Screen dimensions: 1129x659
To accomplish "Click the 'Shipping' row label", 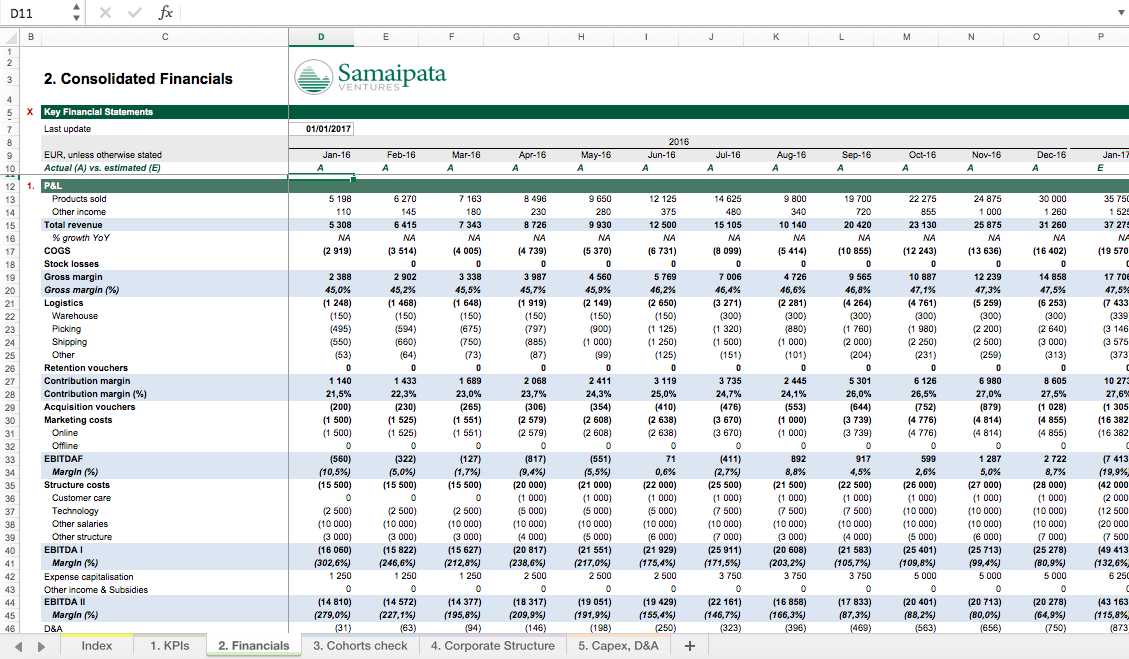I will pos(69,341).
